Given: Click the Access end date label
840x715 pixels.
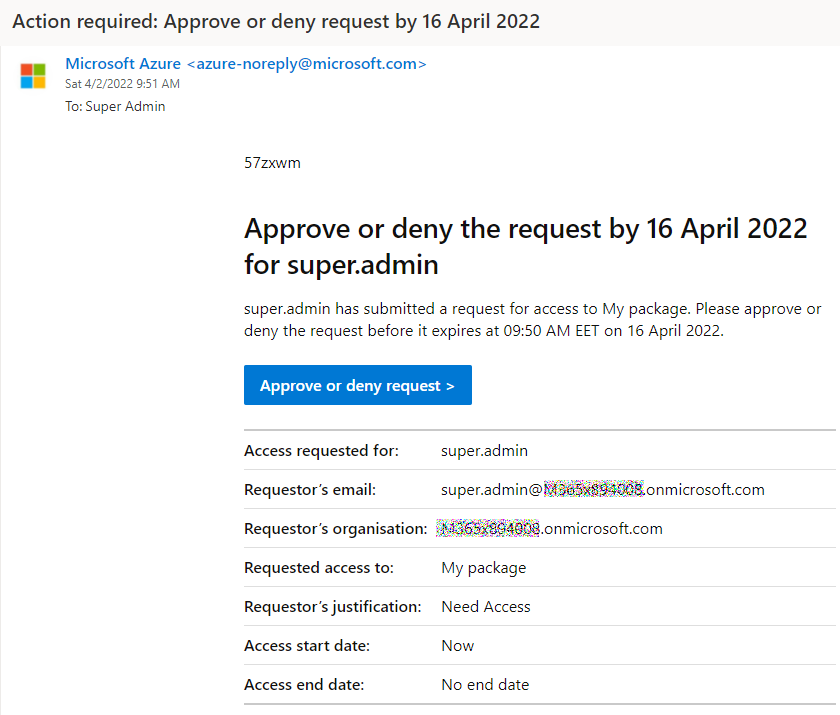Looking at the screenshot, I should point(303,685).
